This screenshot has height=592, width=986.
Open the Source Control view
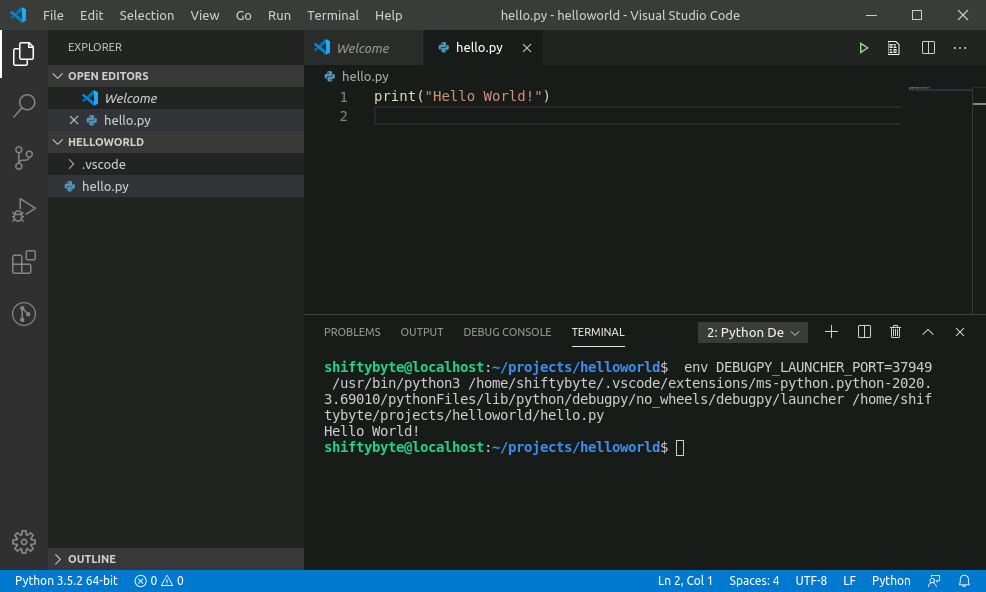click(23, 158)
